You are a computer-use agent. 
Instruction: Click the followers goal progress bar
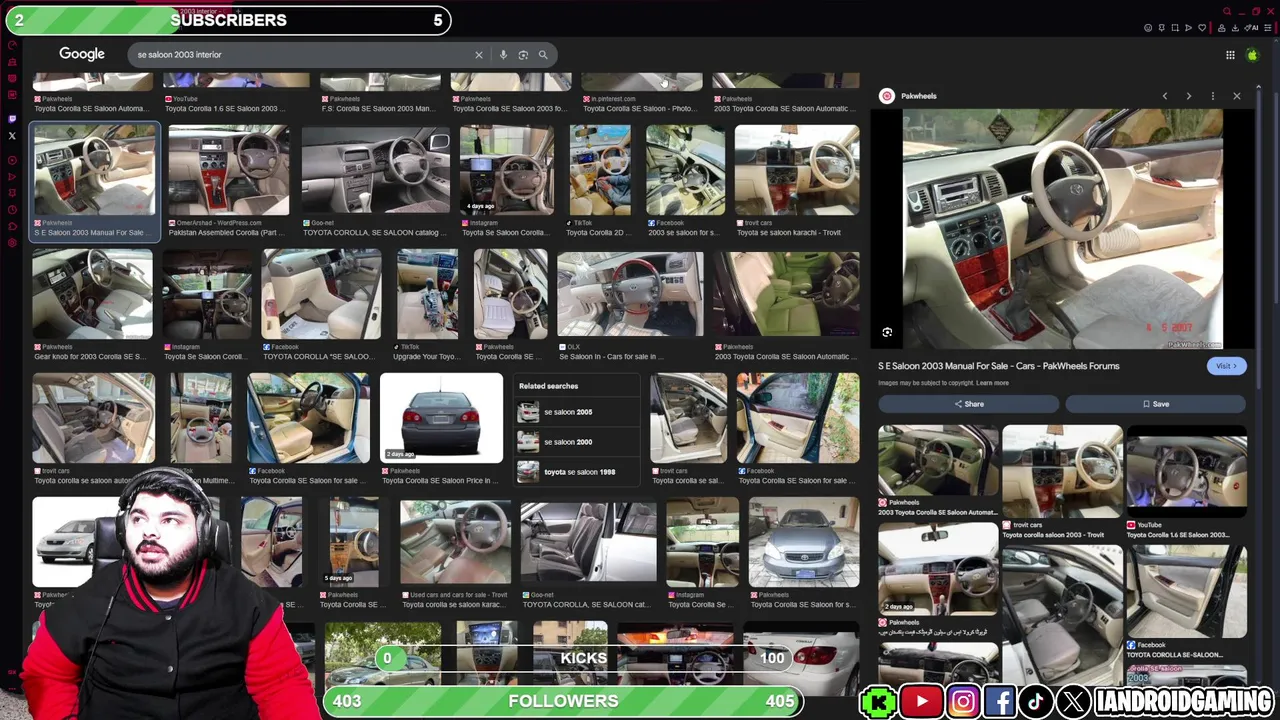point(563,701)
